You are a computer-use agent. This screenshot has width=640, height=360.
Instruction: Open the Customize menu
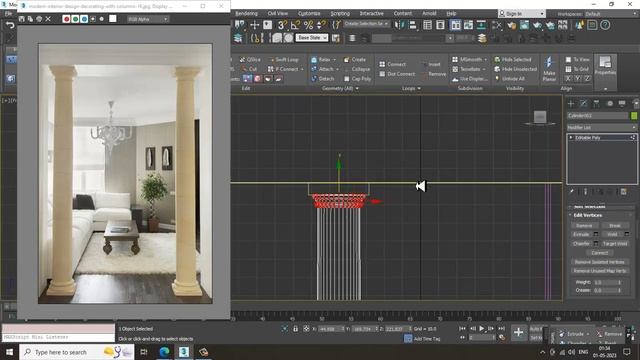pyautogui.click(x=309, y=13)
